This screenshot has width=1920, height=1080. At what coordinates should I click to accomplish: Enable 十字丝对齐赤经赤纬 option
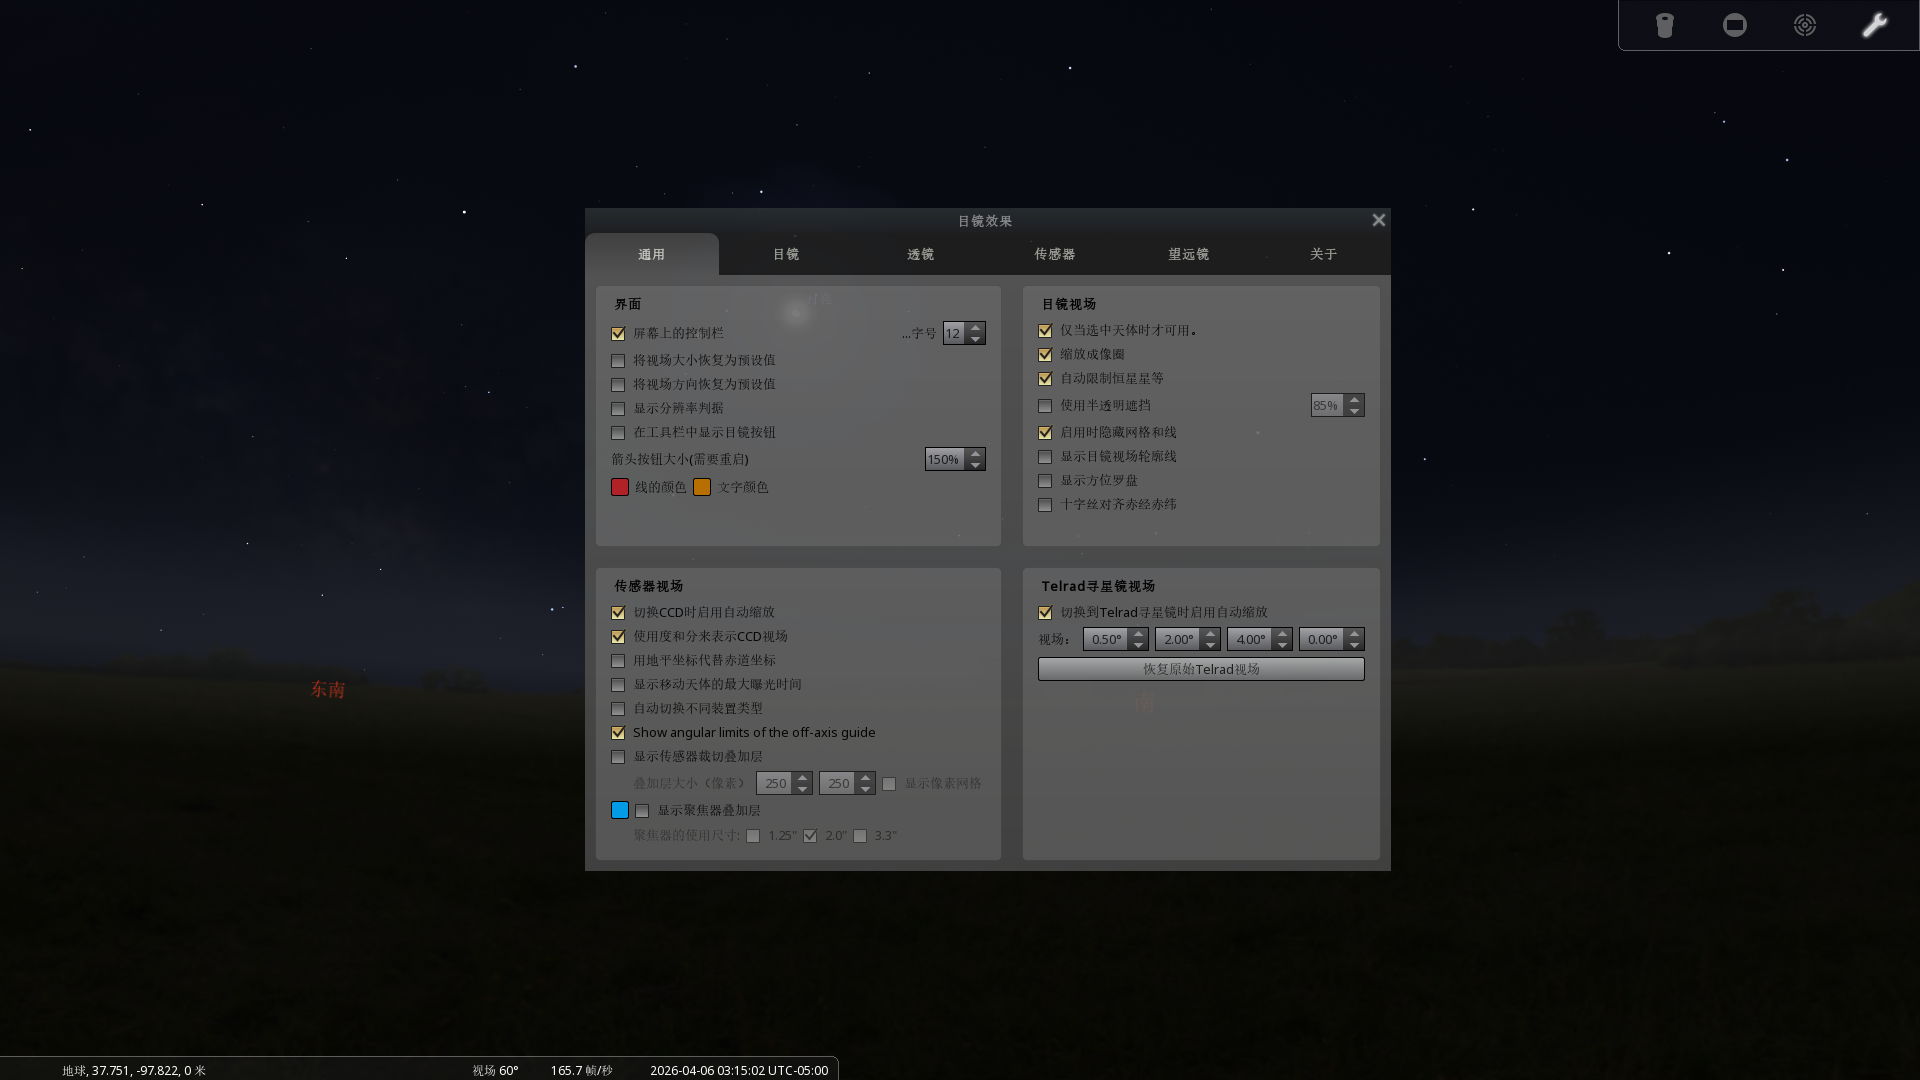(x=1045, y=505)
